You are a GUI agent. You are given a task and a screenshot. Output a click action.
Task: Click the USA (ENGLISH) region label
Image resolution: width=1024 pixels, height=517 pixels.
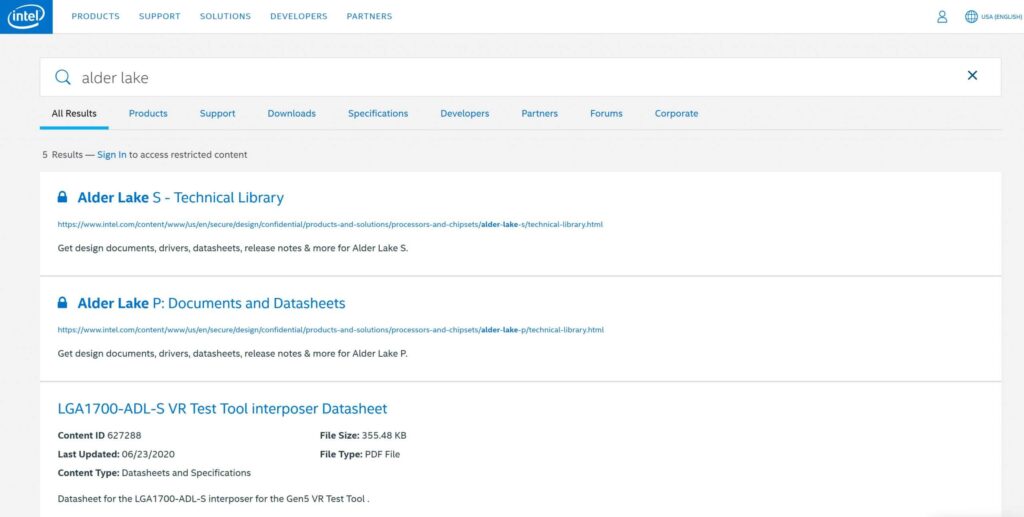click(x=1001, y=18)
